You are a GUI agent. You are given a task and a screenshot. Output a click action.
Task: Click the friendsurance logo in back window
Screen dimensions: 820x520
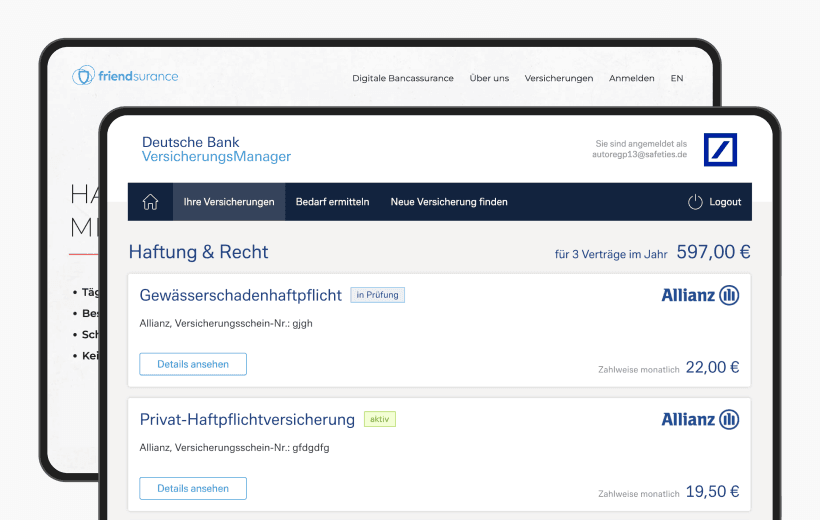(x=125, y=76)
